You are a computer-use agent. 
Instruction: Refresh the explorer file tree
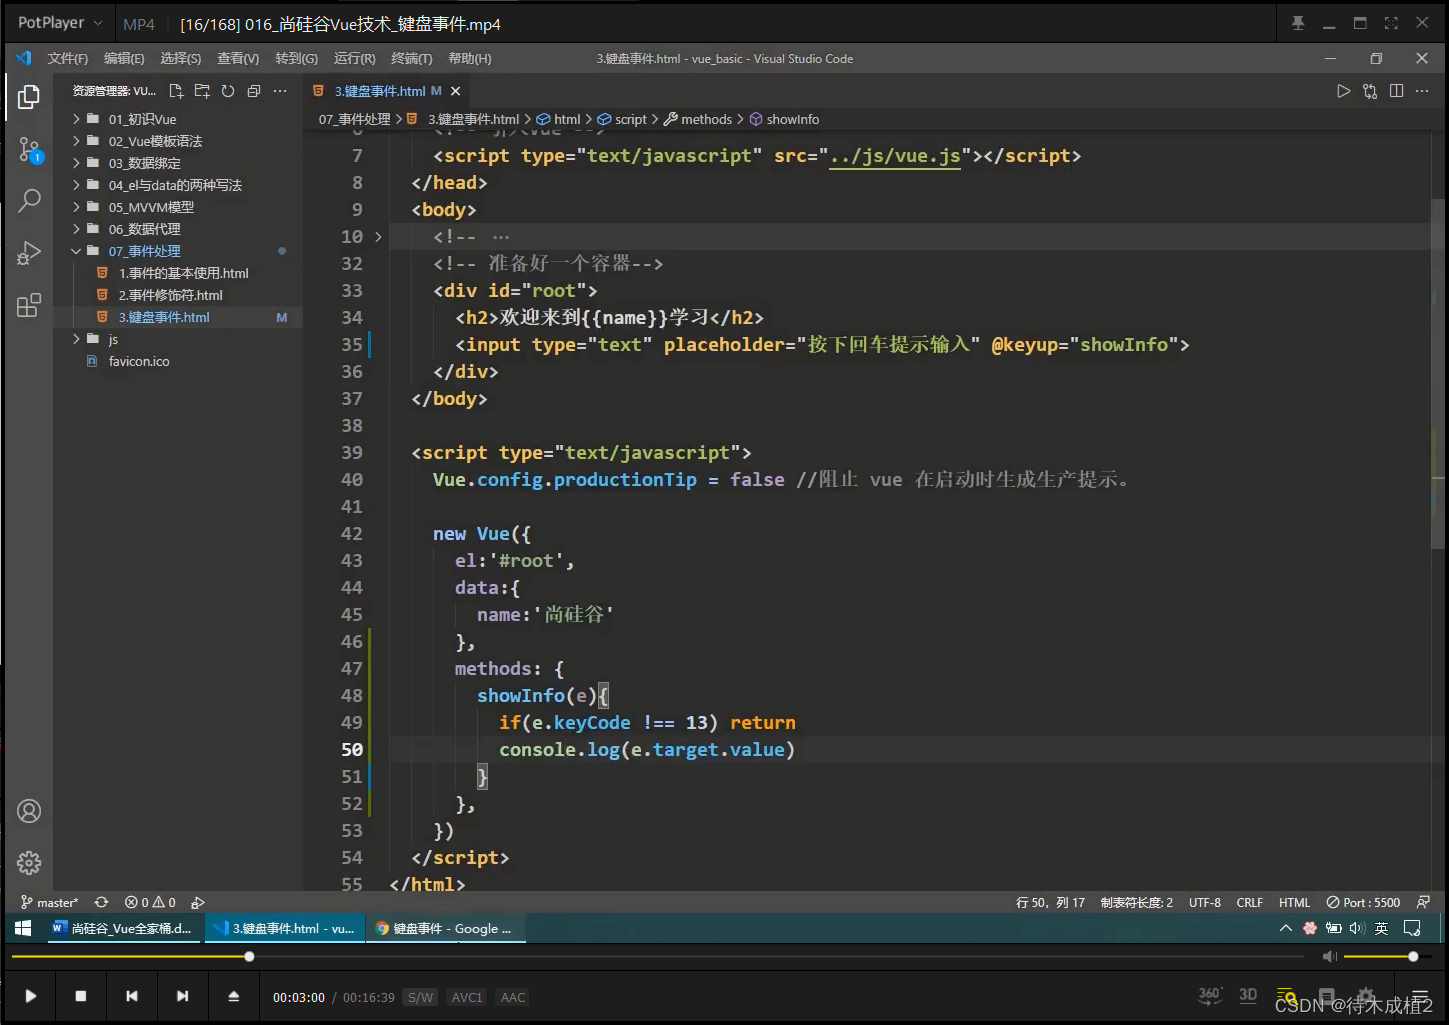pos(228,91)
